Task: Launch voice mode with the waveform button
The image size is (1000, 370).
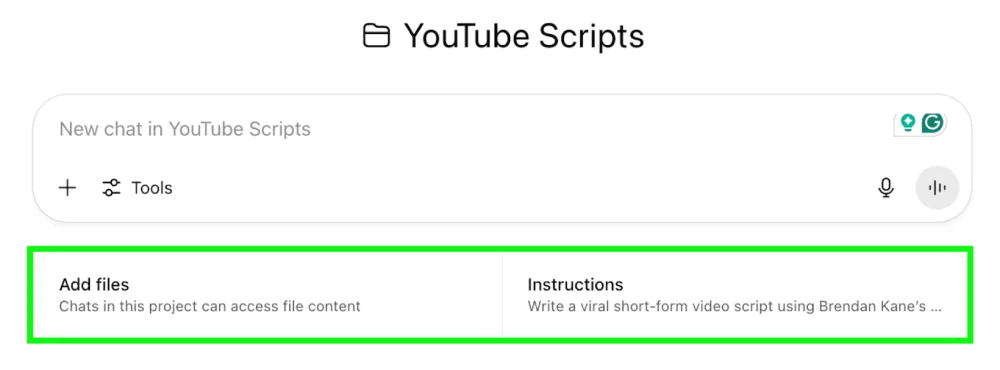Action: [x=937, y=188]
